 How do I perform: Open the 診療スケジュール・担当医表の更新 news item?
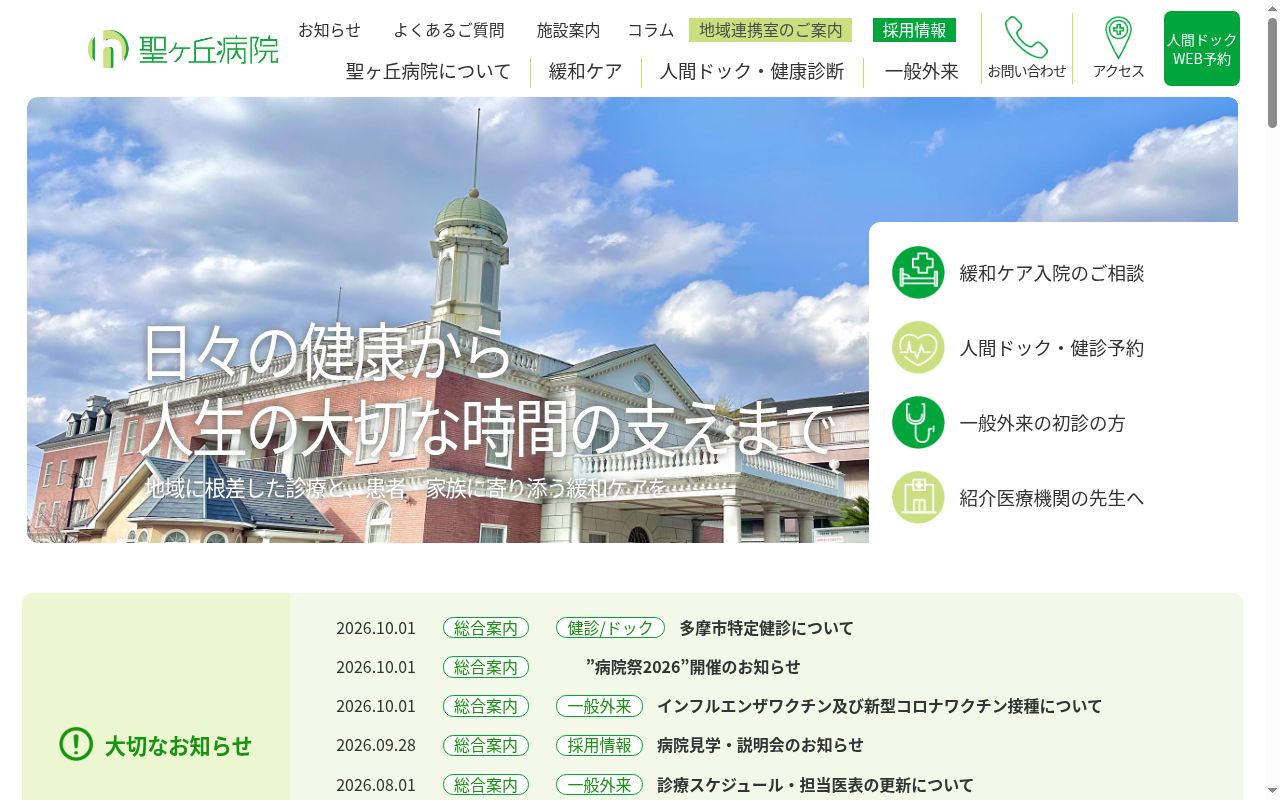[814, 785]
